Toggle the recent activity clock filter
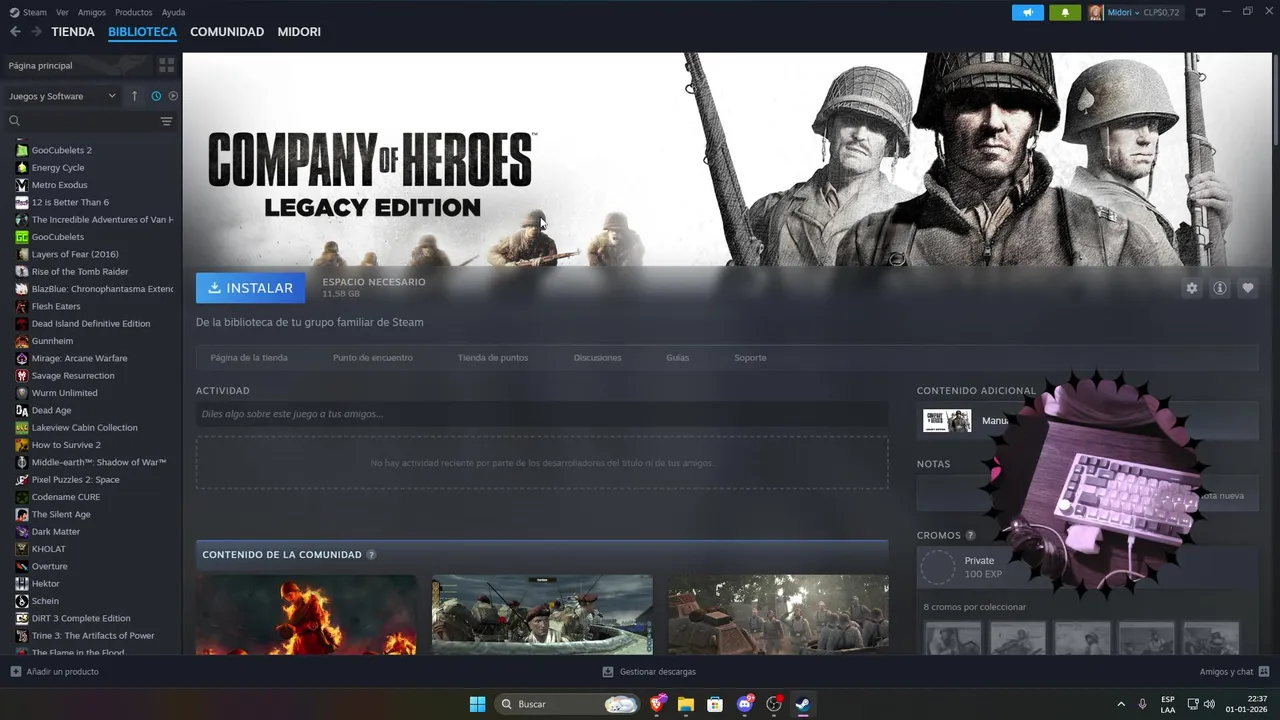The height and width of the screenshot is (720, 1280). (156, 96)
